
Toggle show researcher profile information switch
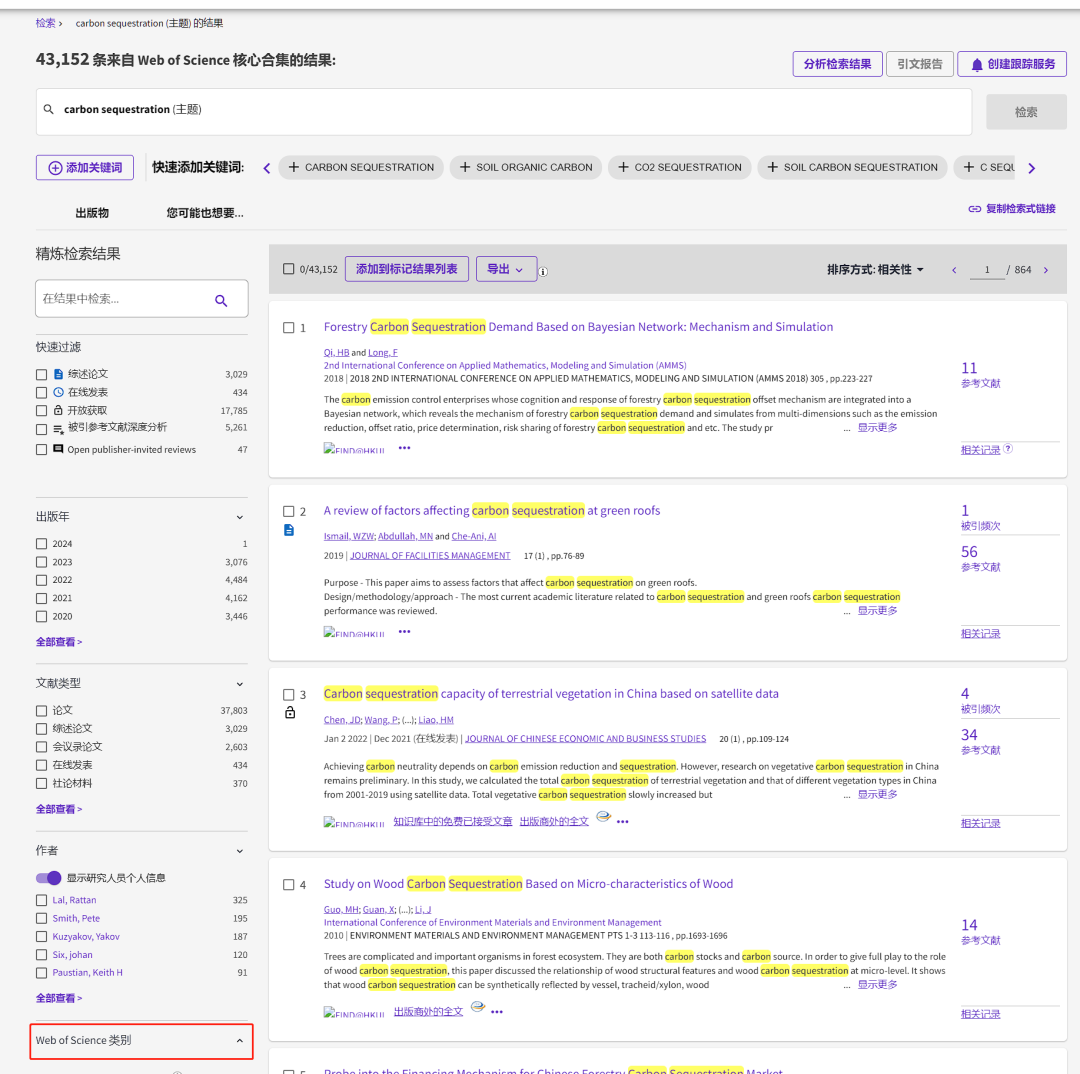click(x=48, y=878)
